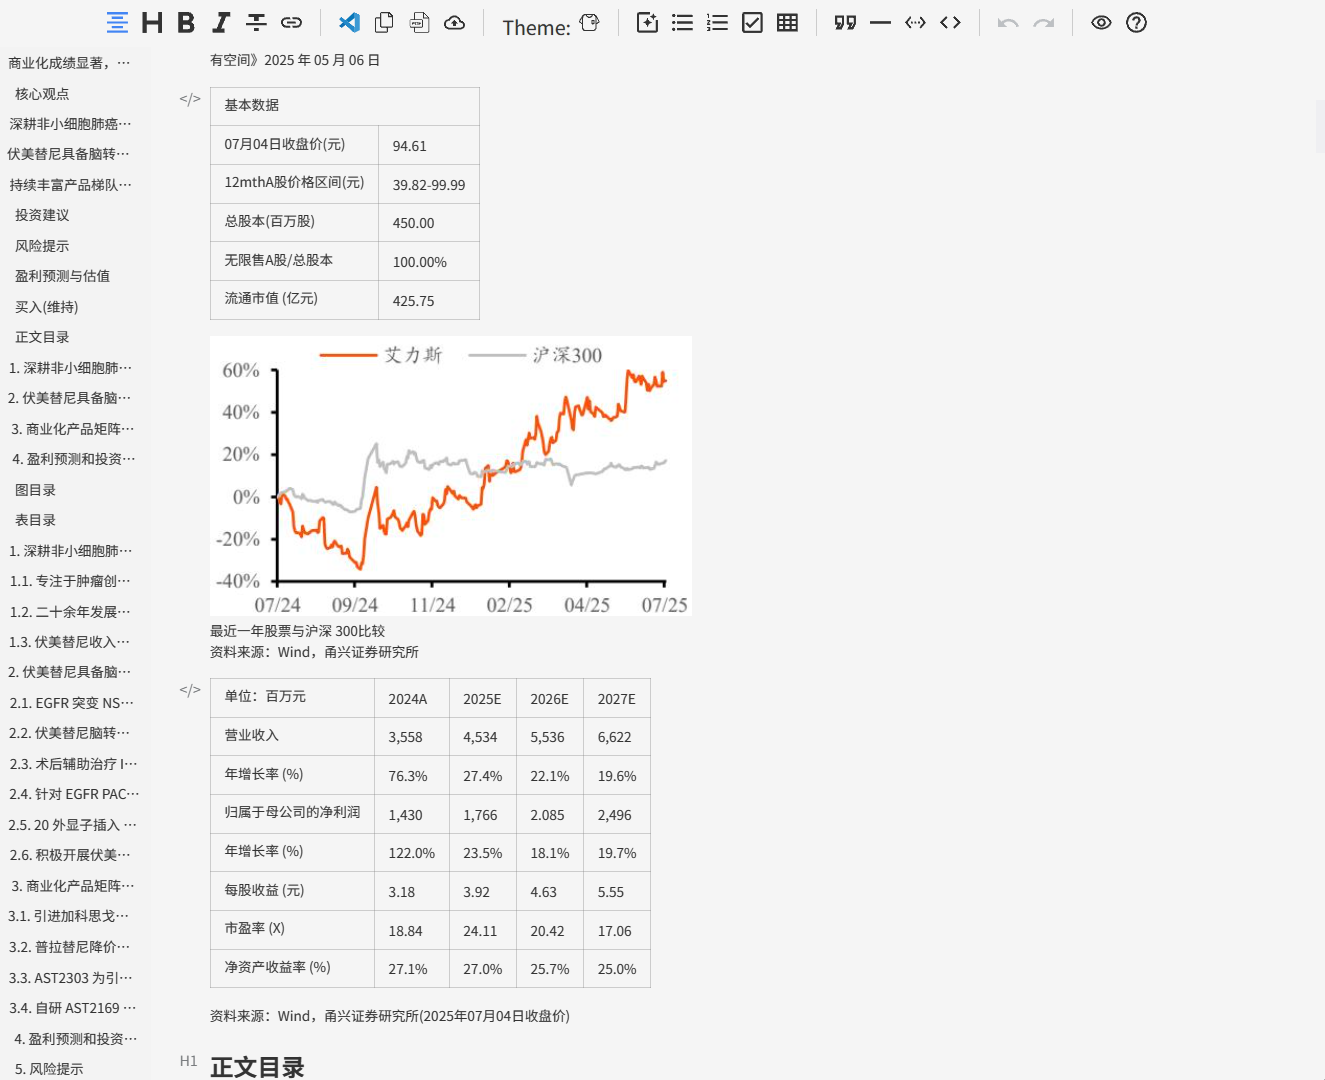Click H1 marker beside 正文目录 heading
The height and width of the screenshot is (1080, 1325).
(189, 1061)
